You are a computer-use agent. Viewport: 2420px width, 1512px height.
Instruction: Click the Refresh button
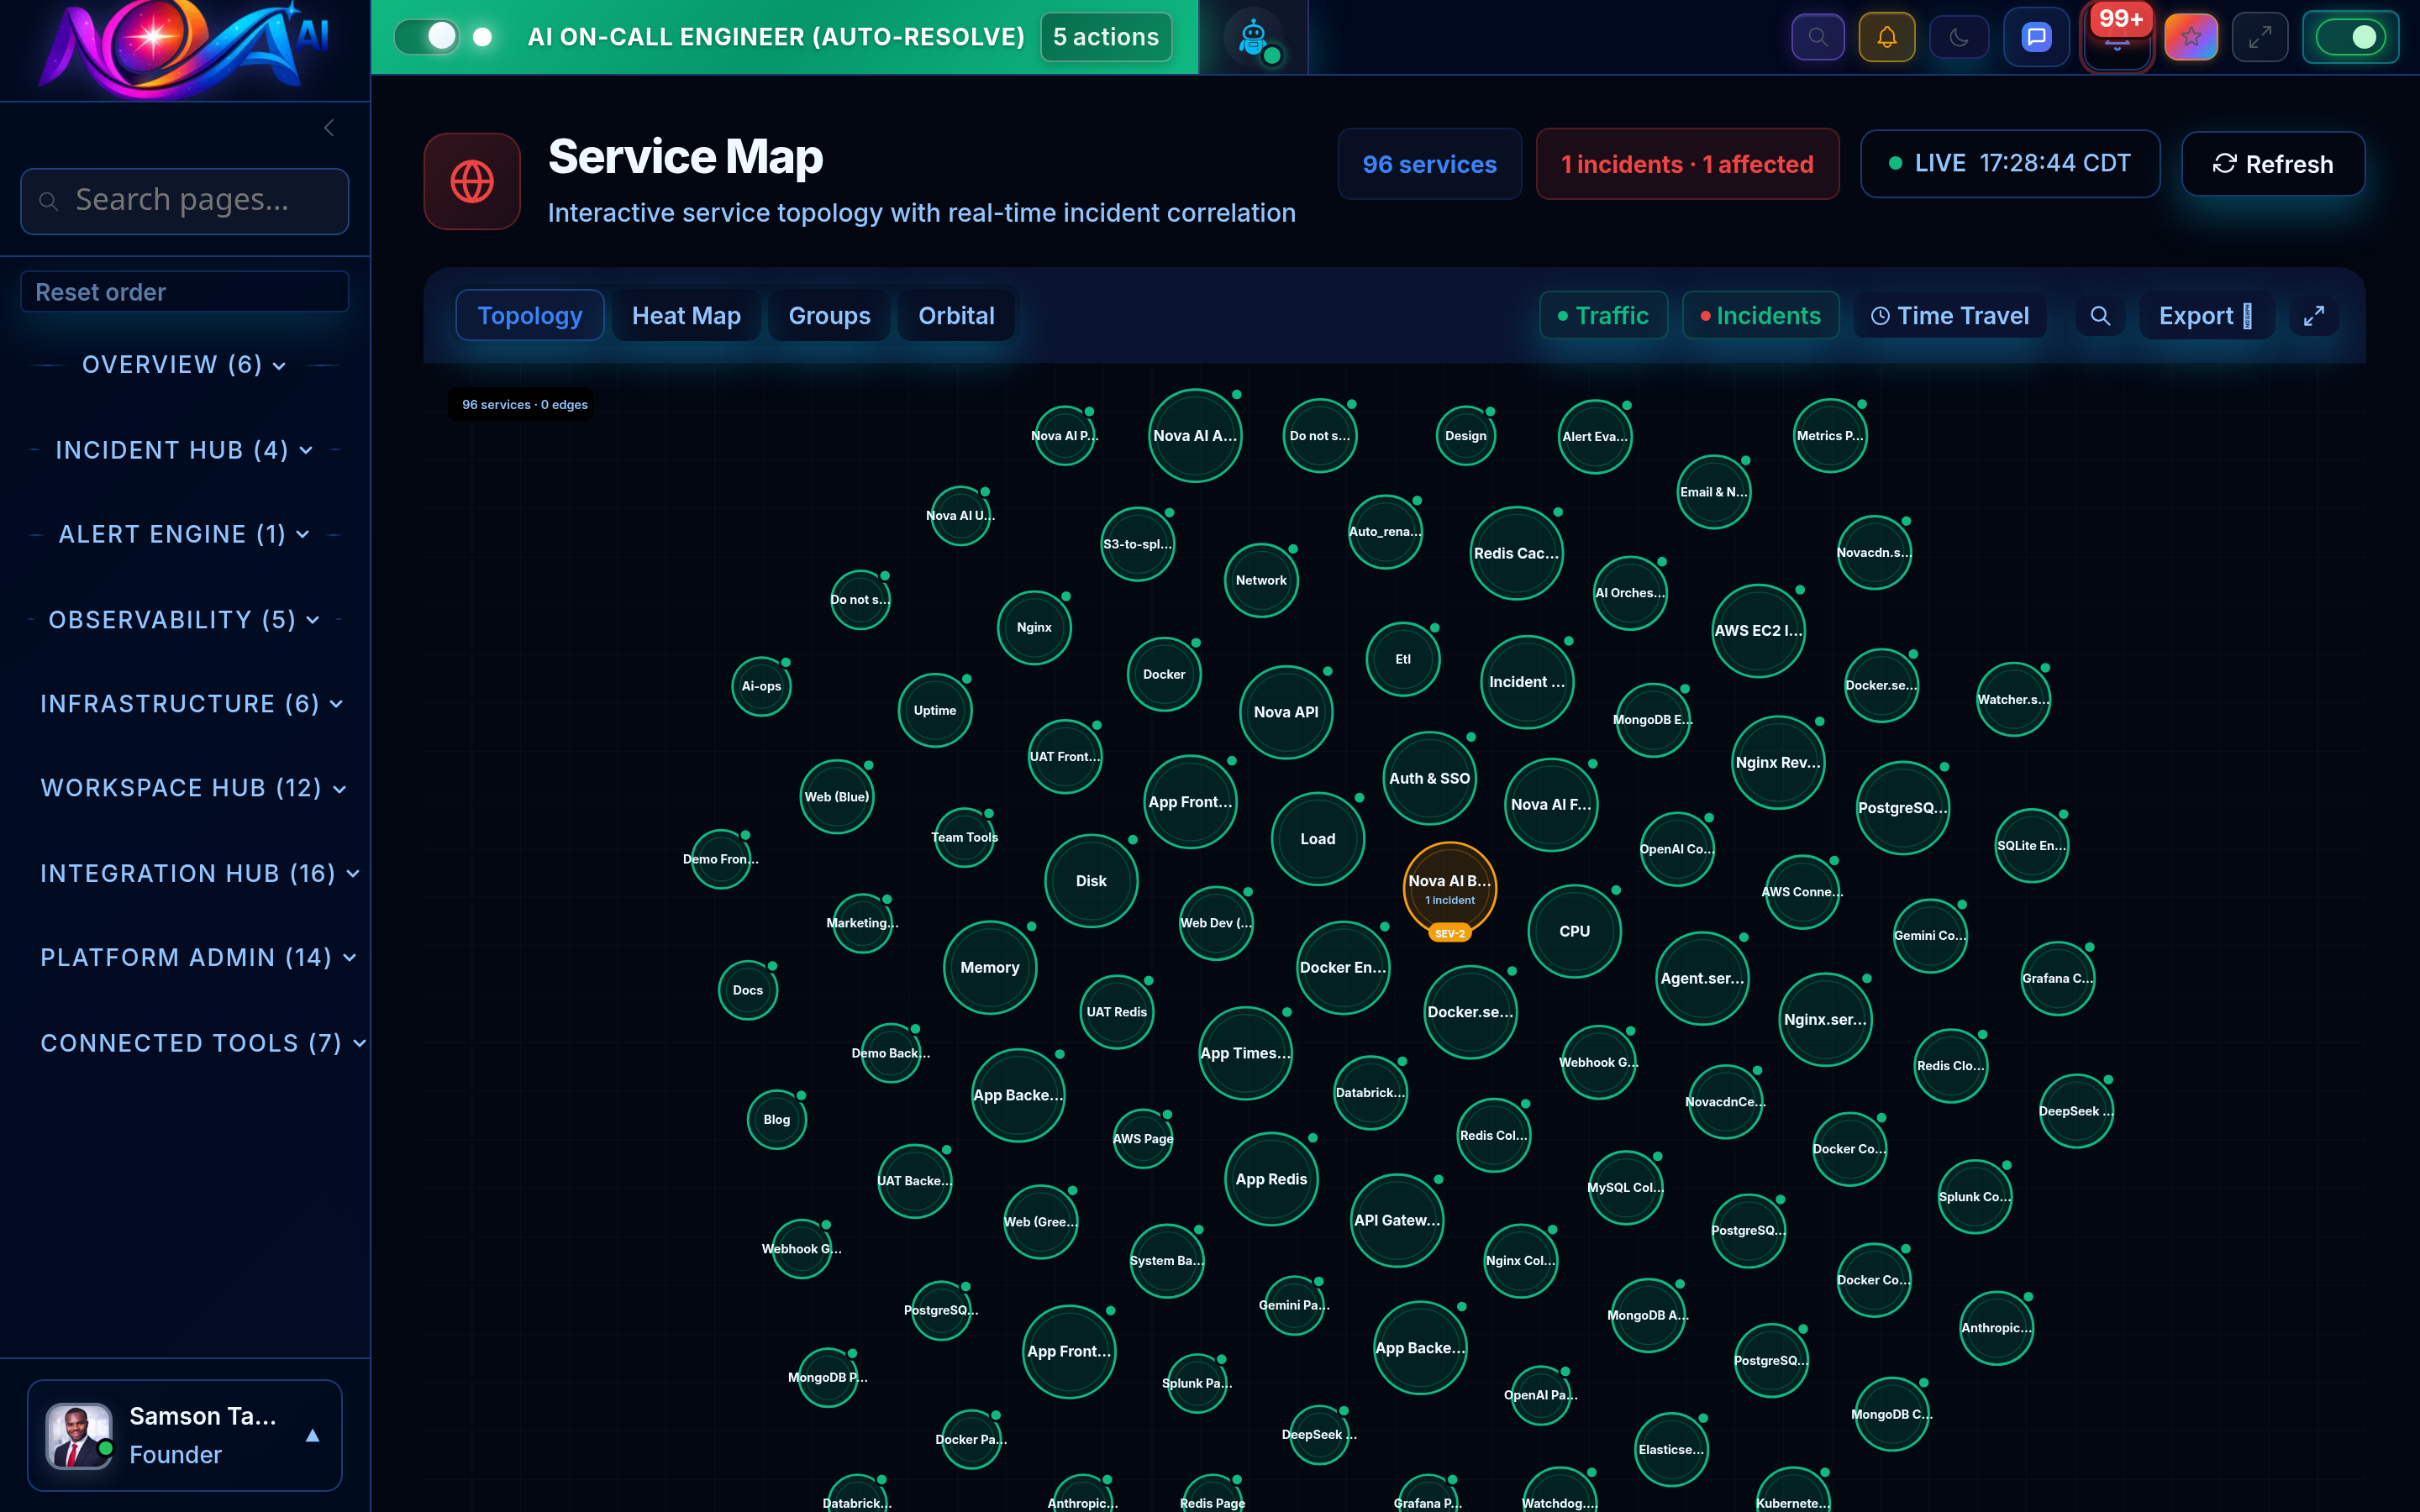click(2273, 164)
